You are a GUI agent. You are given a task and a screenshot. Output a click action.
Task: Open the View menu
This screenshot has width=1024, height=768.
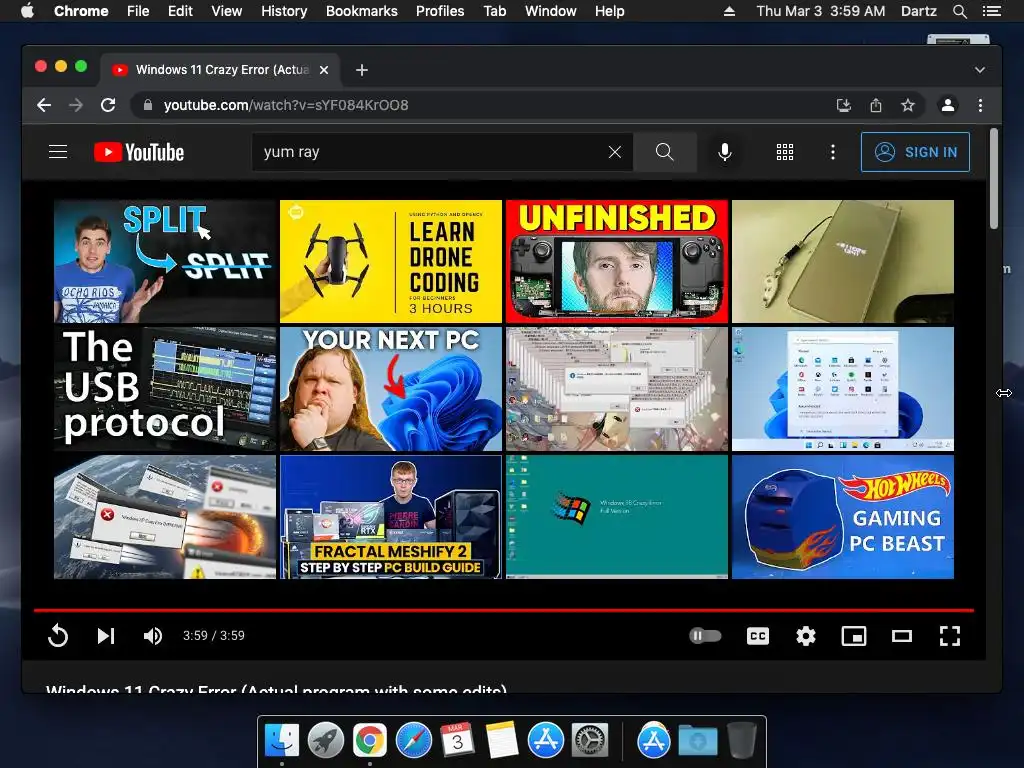tap(227, 11)
